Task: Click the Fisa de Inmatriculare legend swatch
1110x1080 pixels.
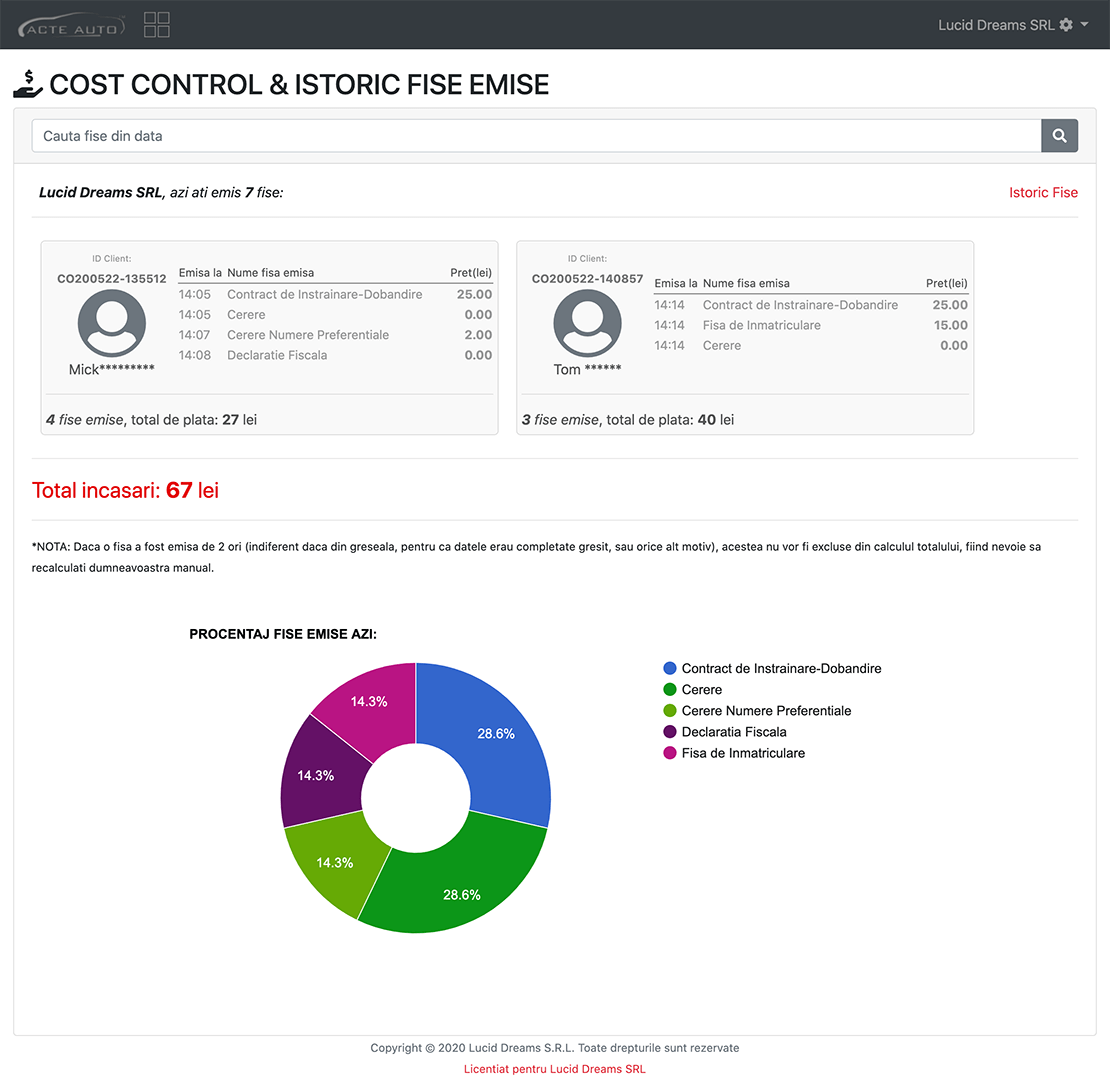Action: 670,753
